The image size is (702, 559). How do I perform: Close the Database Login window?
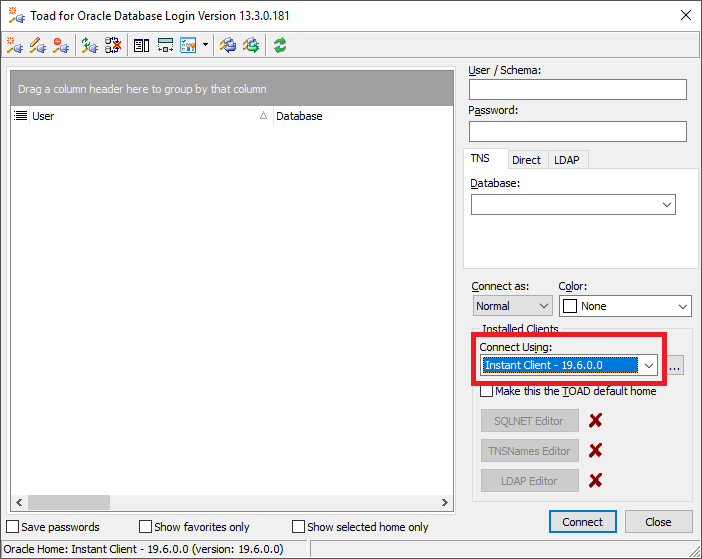pyautogui.click(x=685, y=15)
